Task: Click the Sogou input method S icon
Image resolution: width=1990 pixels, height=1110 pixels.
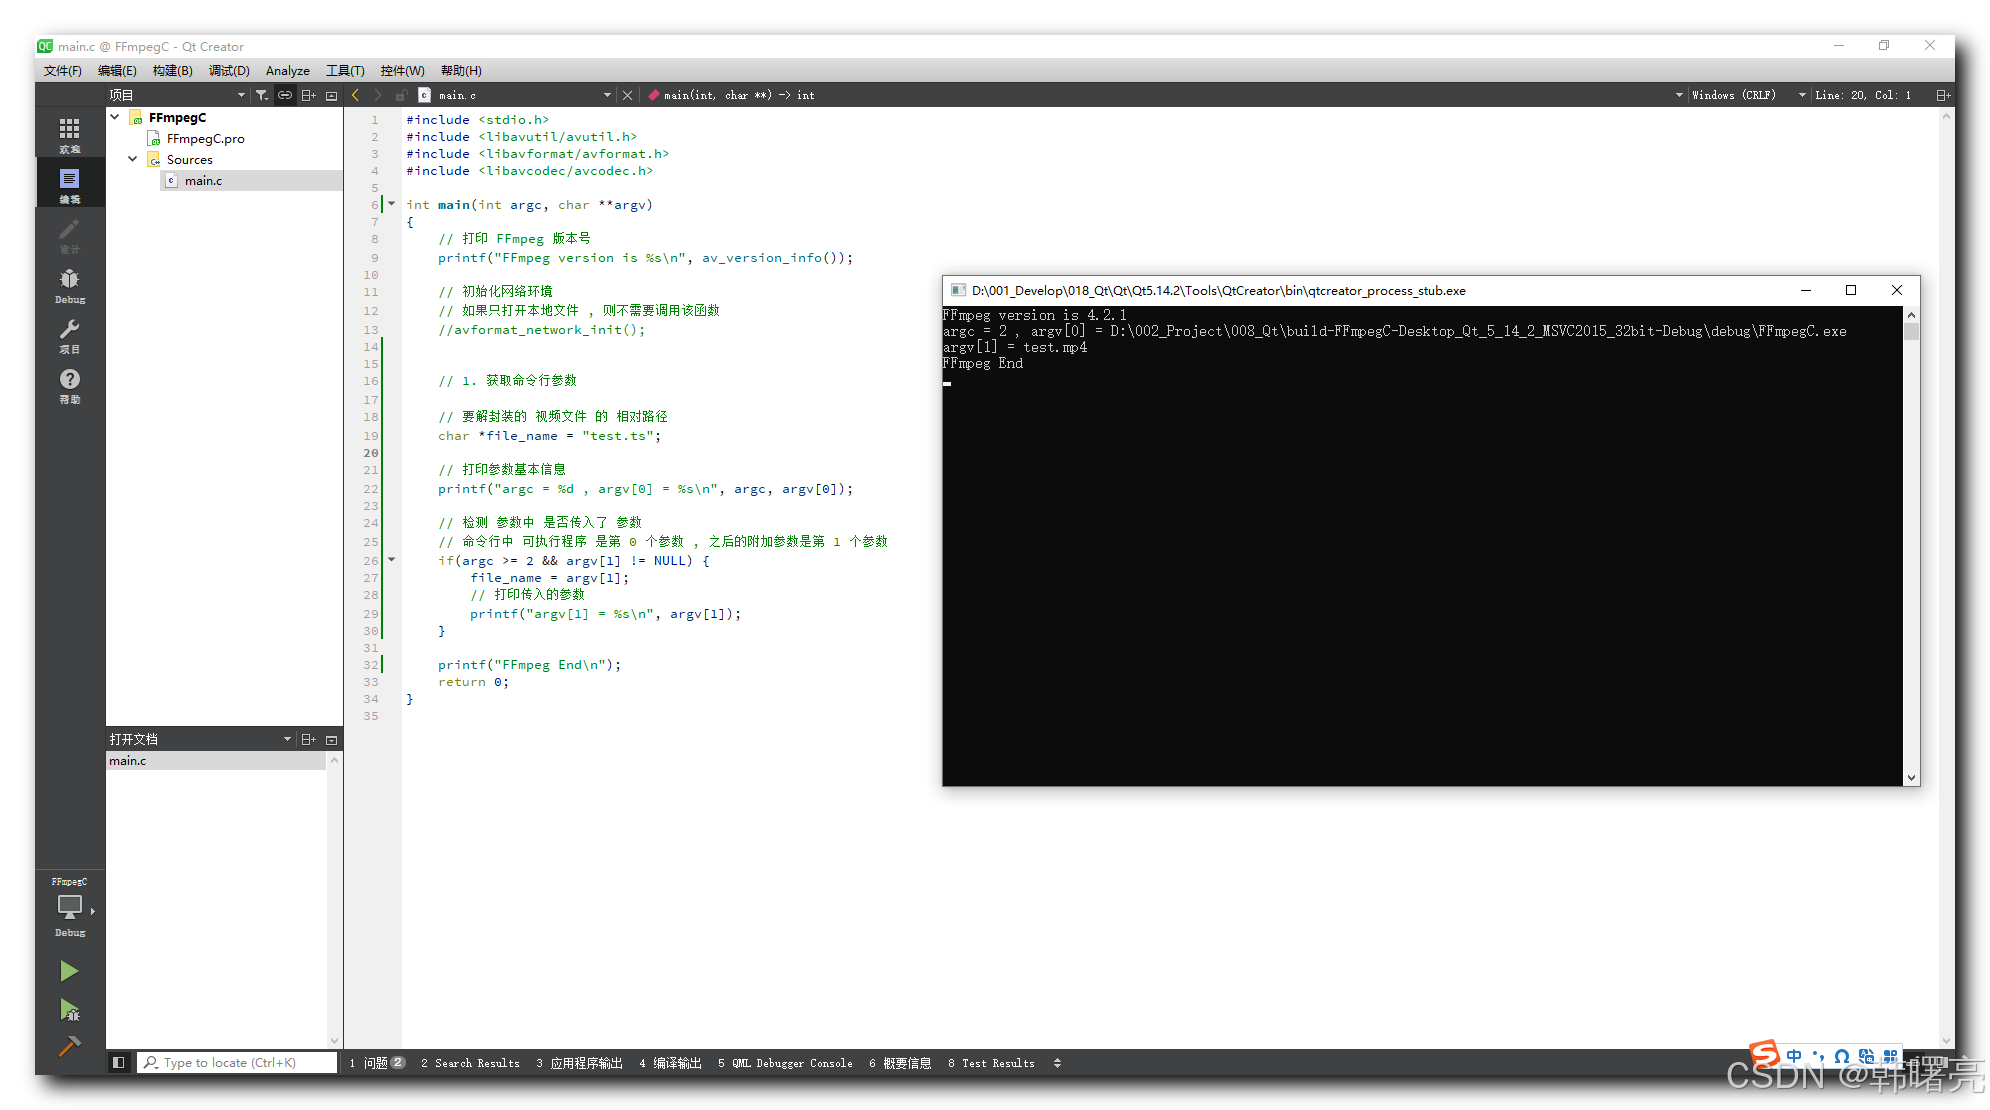Action: tap(1765, 1054)
